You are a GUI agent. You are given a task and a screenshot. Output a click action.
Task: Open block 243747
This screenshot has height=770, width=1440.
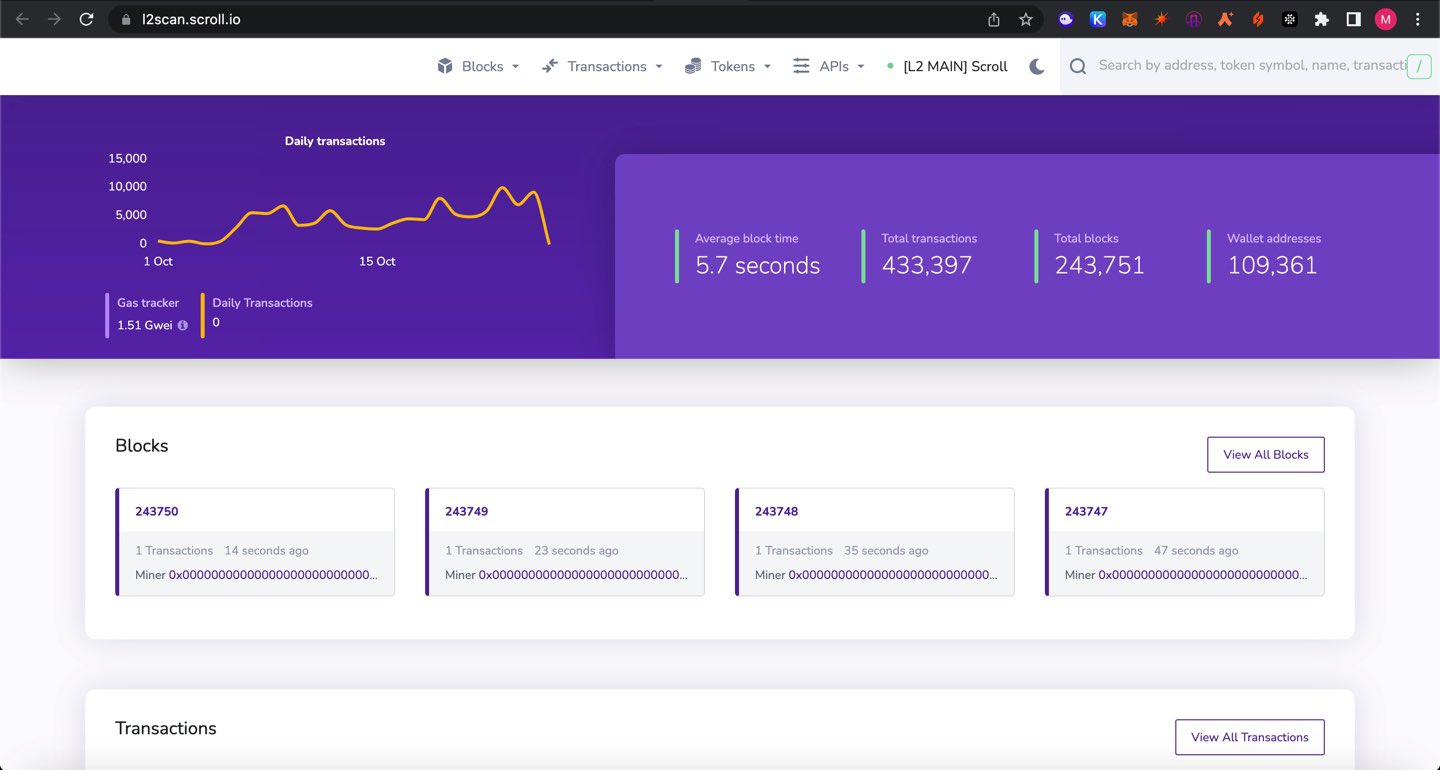(x=1087, y=511)
